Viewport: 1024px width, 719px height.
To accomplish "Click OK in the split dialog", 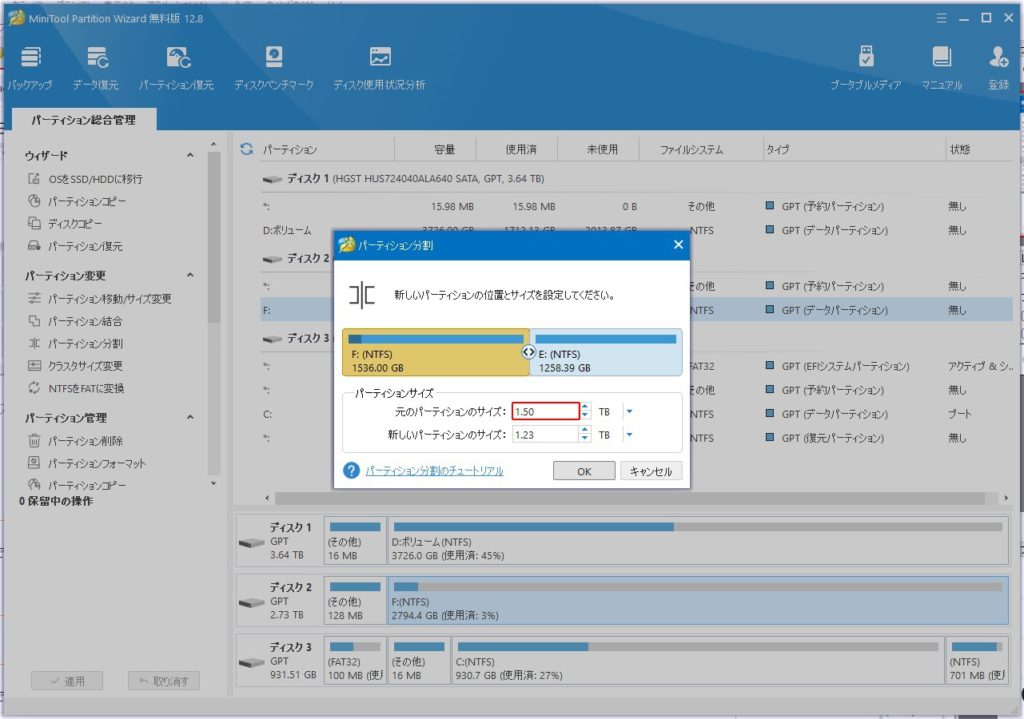I will (x=583, y=471).
